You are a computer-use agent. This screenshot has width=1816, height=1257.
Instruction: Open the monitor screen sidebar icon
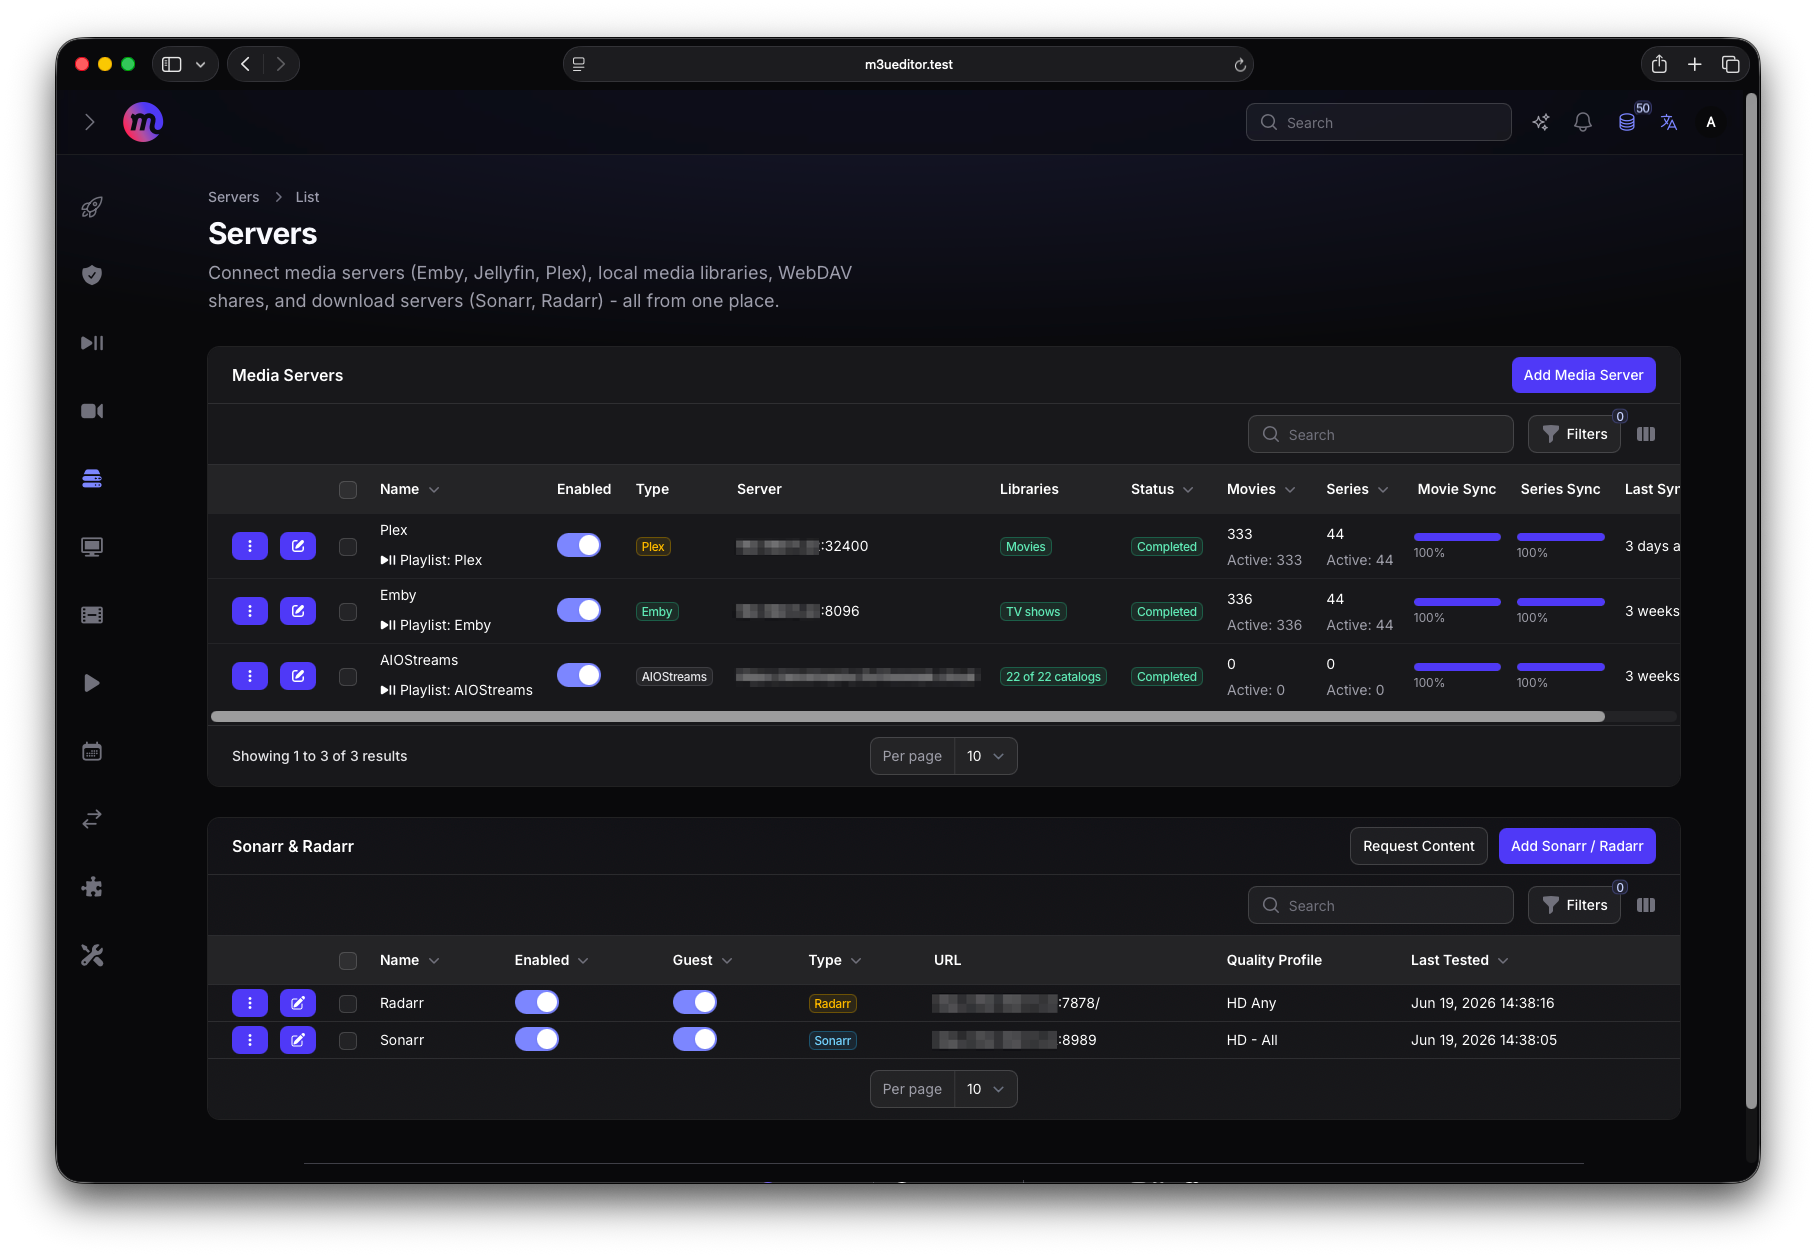[92, 547]
